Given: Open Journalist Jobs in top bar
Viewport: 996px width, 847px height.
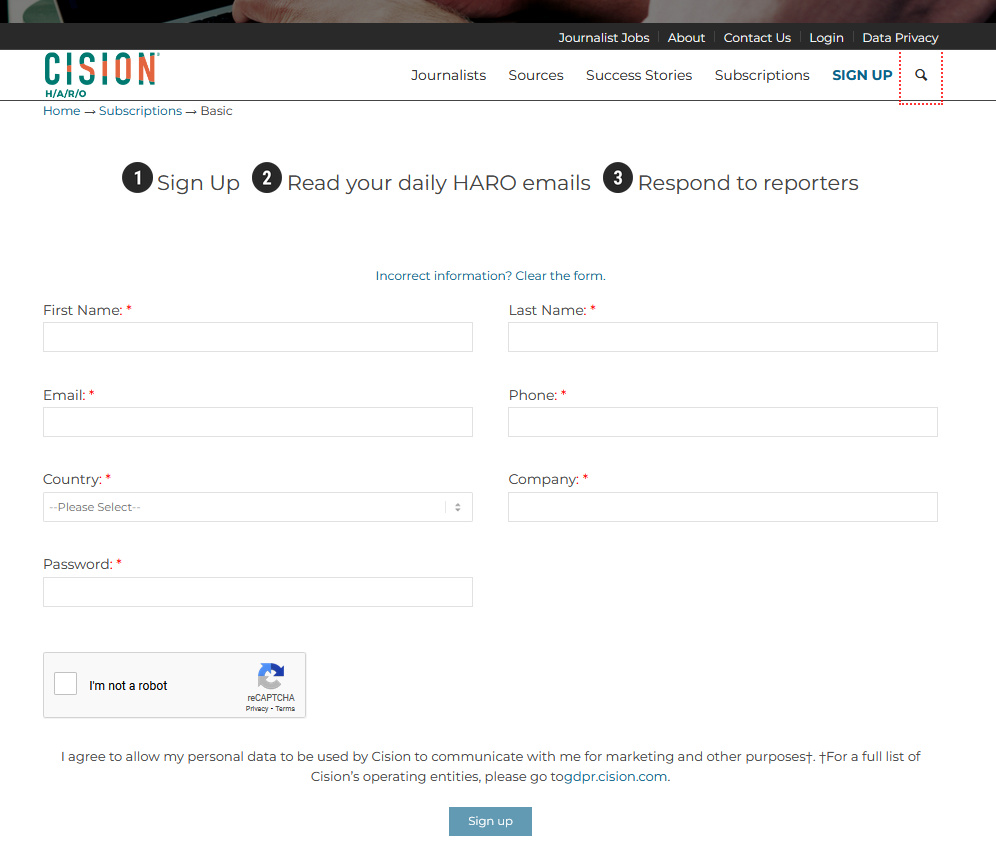Looking at the screenshot, I should tap(603, 37).
